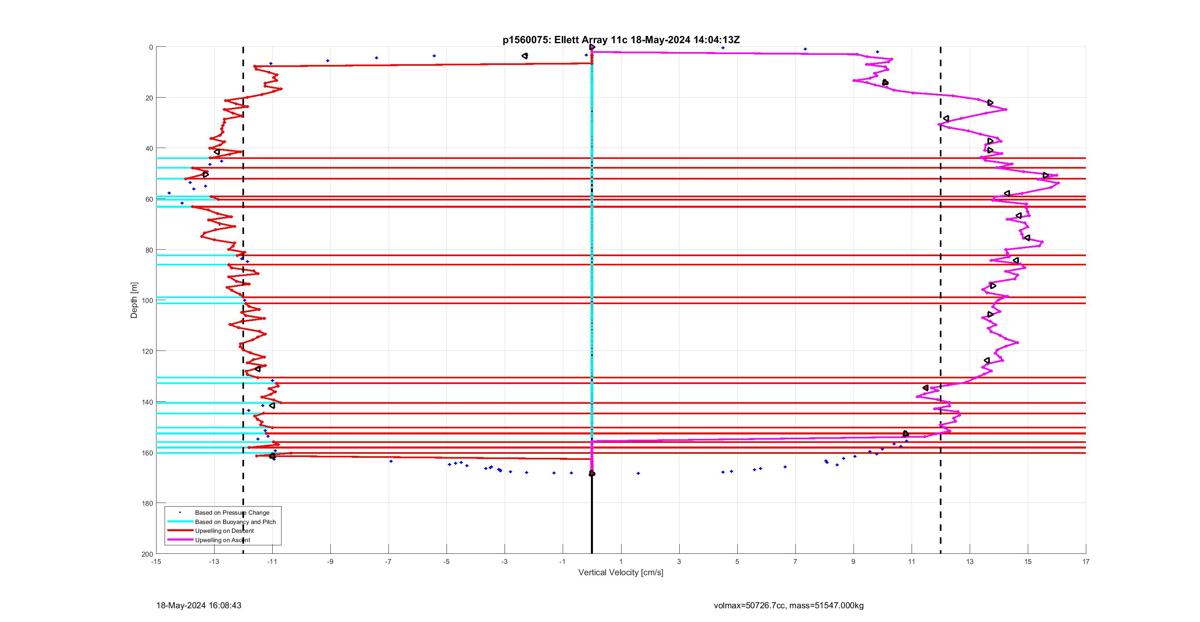Click the depth tick label 120
Viewport: 1200px width, 622px height.
(x=146, y=351)
